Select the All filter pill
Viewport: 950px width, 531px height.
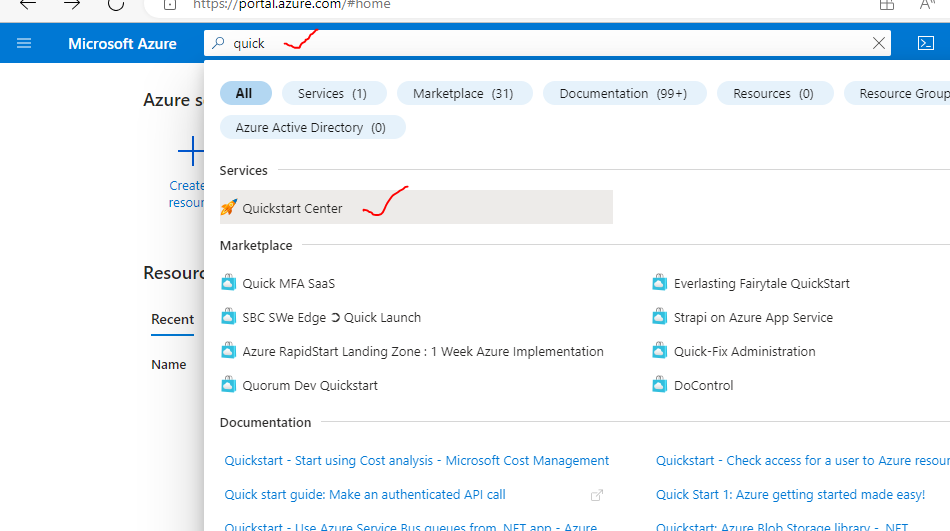[244, 93]
